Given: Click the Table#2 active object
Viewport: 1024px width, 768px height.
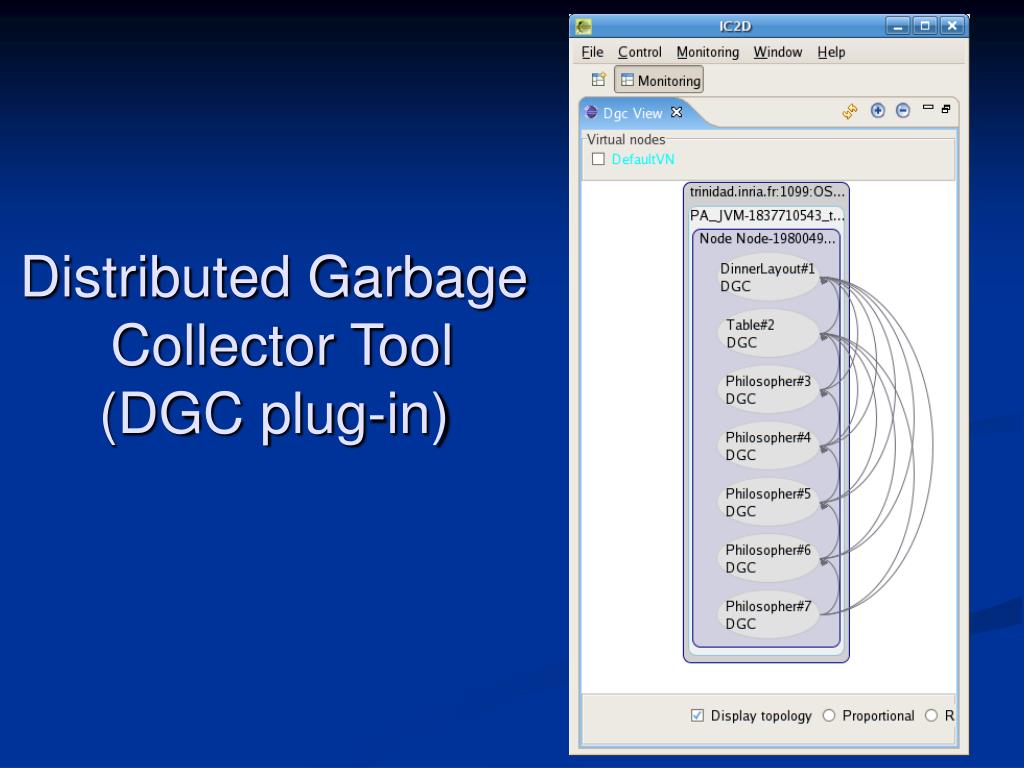Looking at the screenshot, I should 767,333.
